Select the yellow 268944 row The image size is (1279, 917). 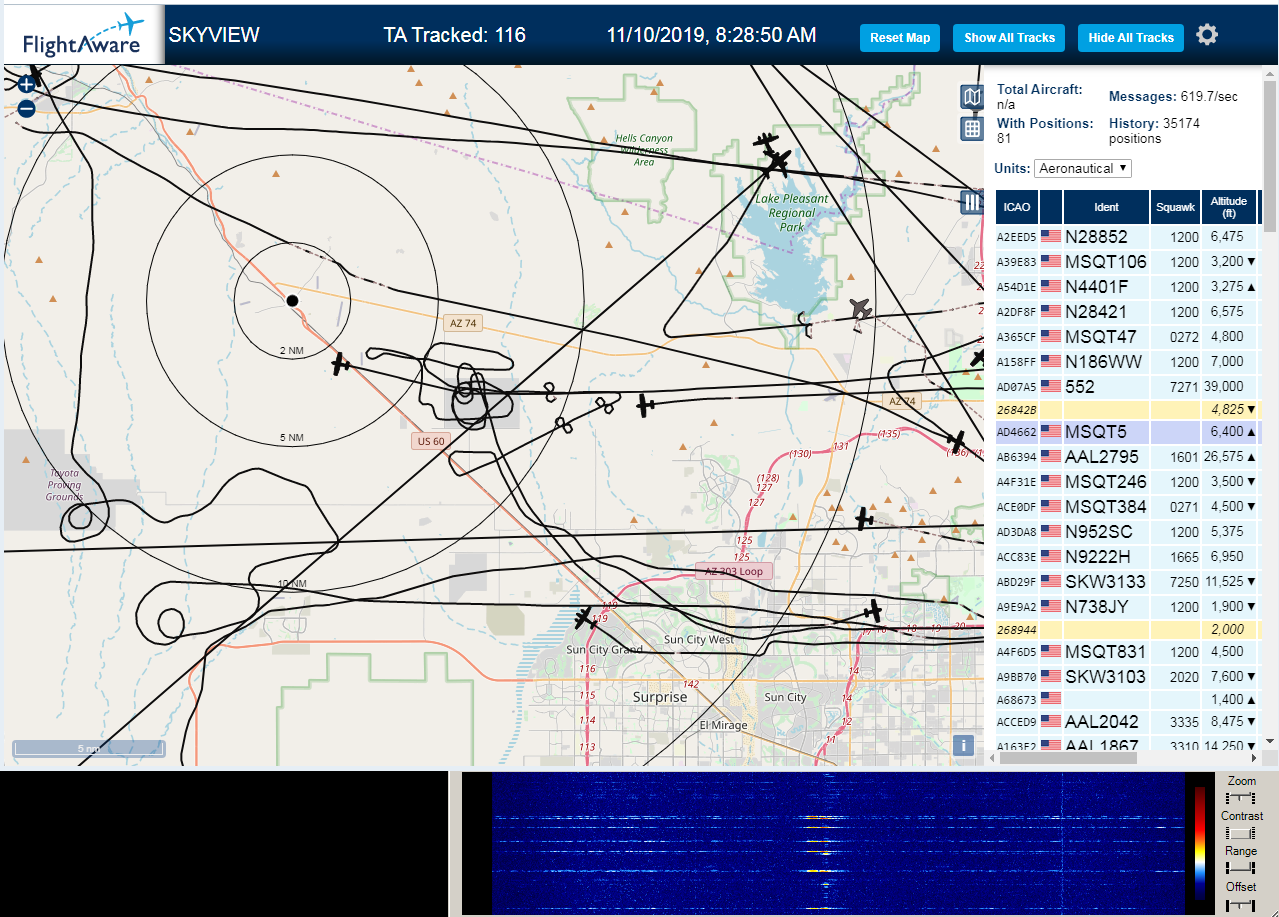pos(1129,629)
